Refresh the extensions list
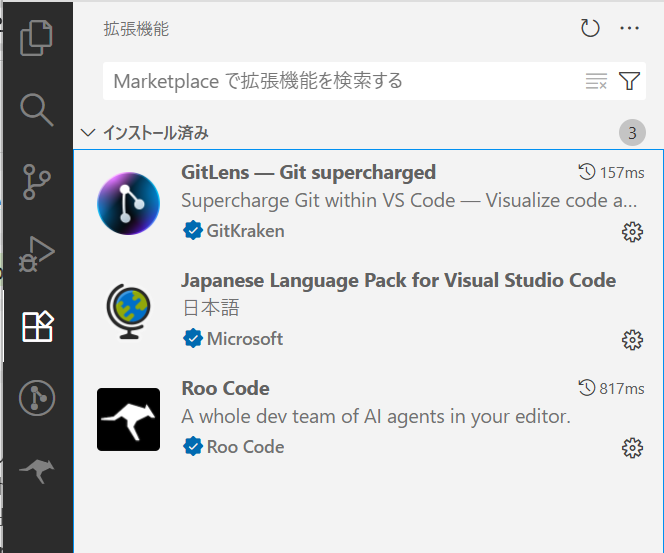 (589, 28)
